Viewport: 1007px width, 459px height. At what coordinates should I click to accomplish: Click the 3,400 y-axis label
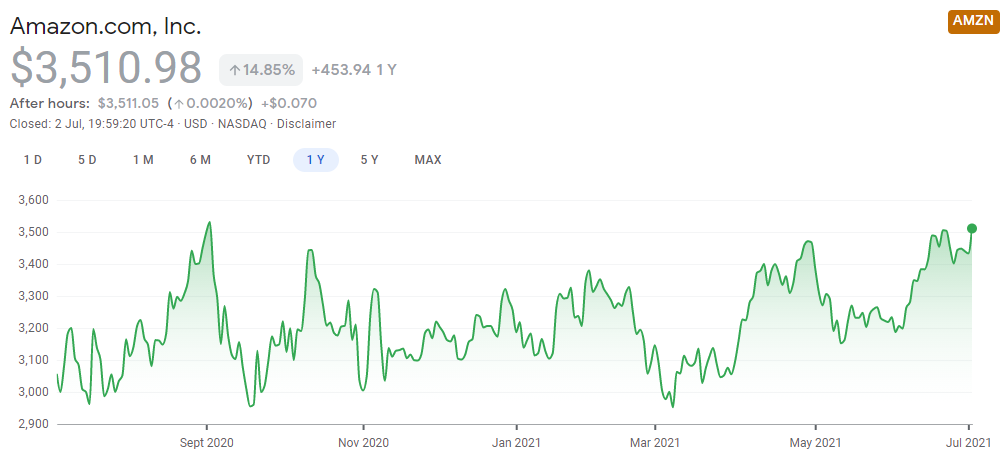tap(31, 264)
